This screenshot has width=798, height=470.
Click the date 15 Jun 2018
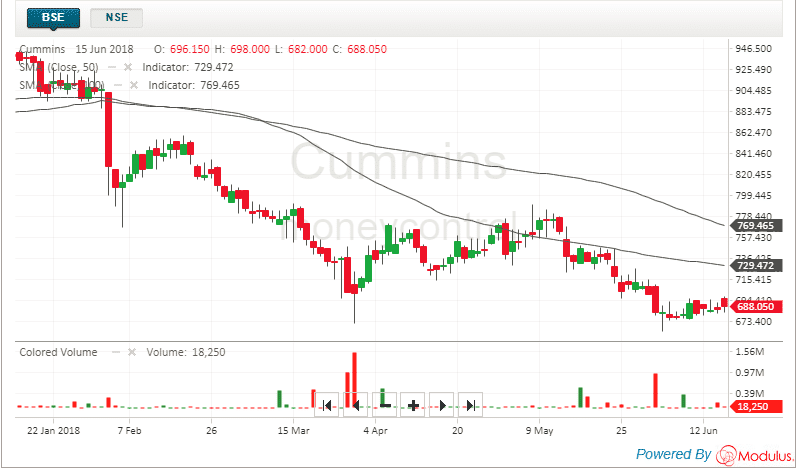(104, 49)
